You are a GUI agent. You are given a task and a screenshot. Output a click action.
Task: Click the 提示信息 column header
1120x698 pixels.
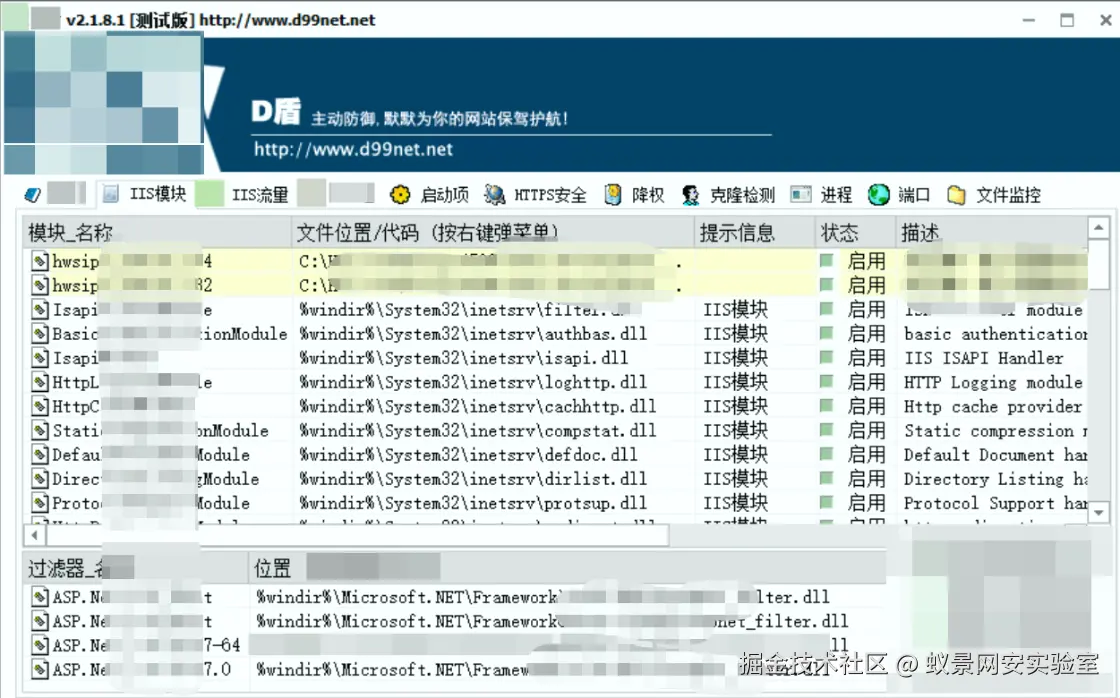pos(755,233)
